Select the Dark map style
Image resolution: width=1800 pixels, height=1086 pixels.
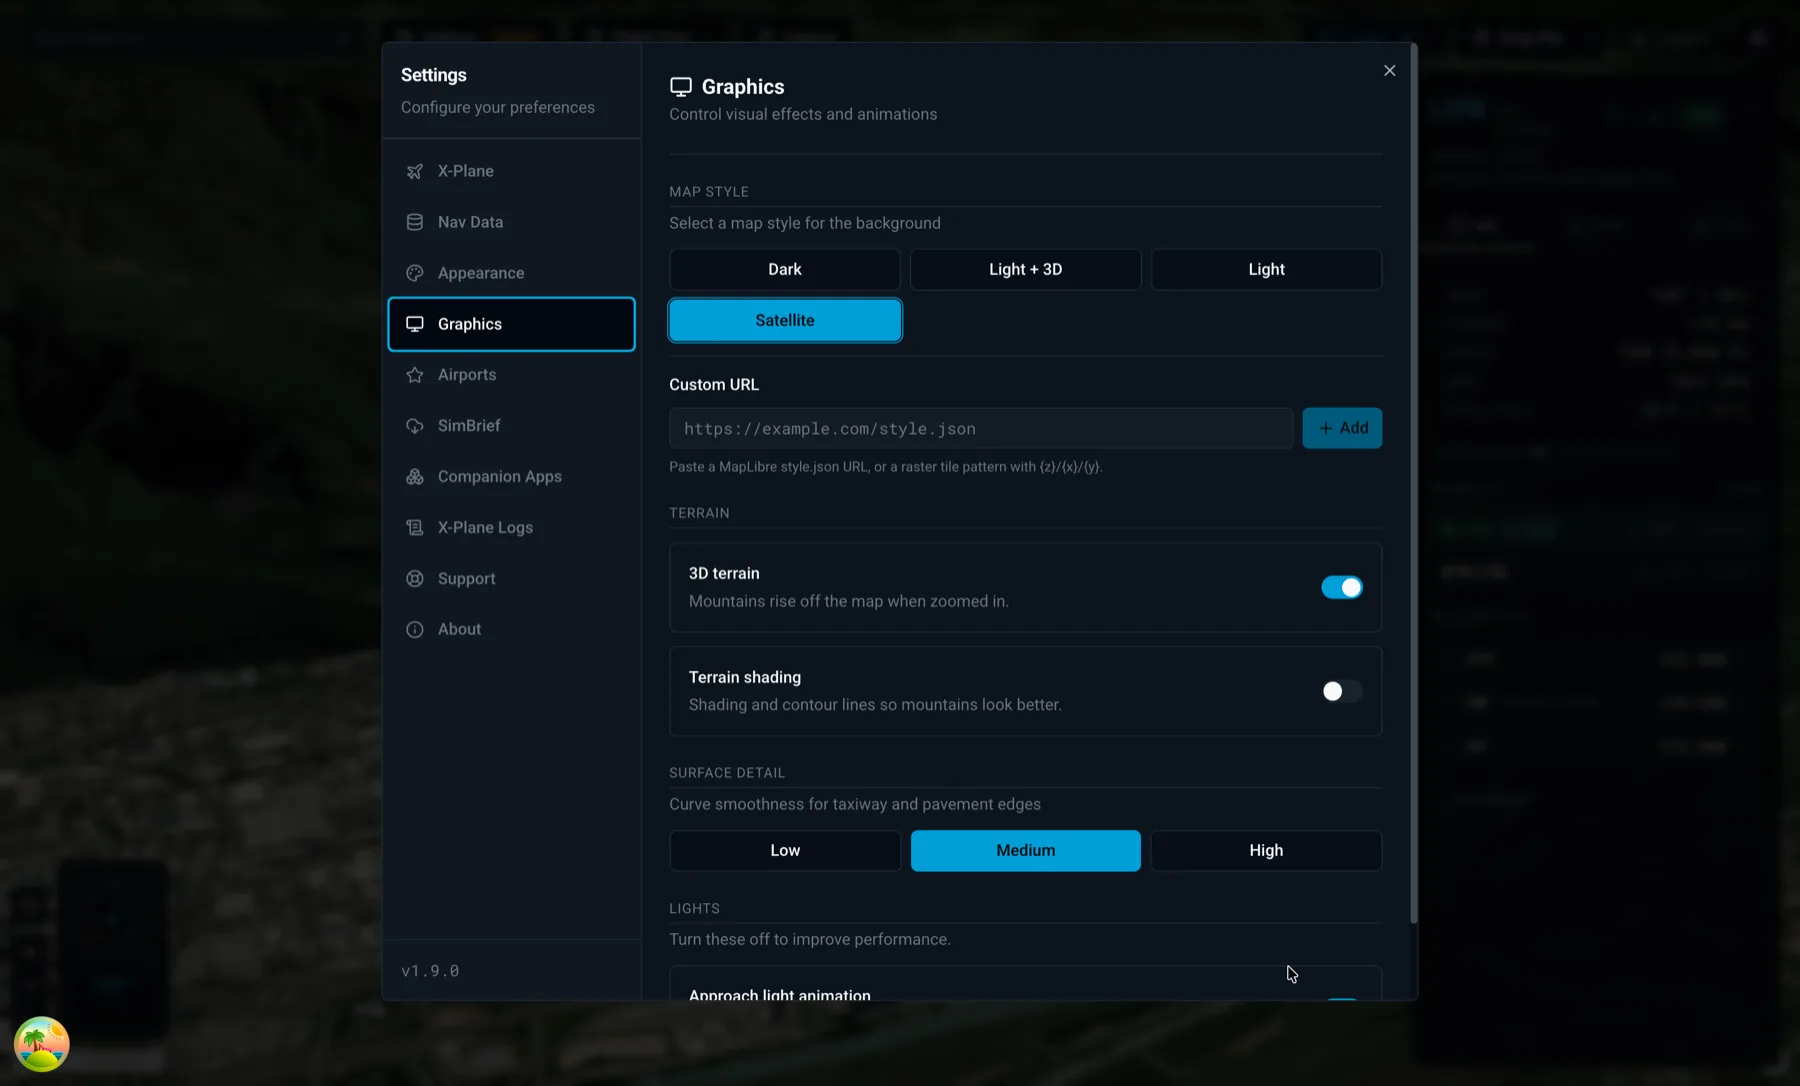[x=785, y=270]
